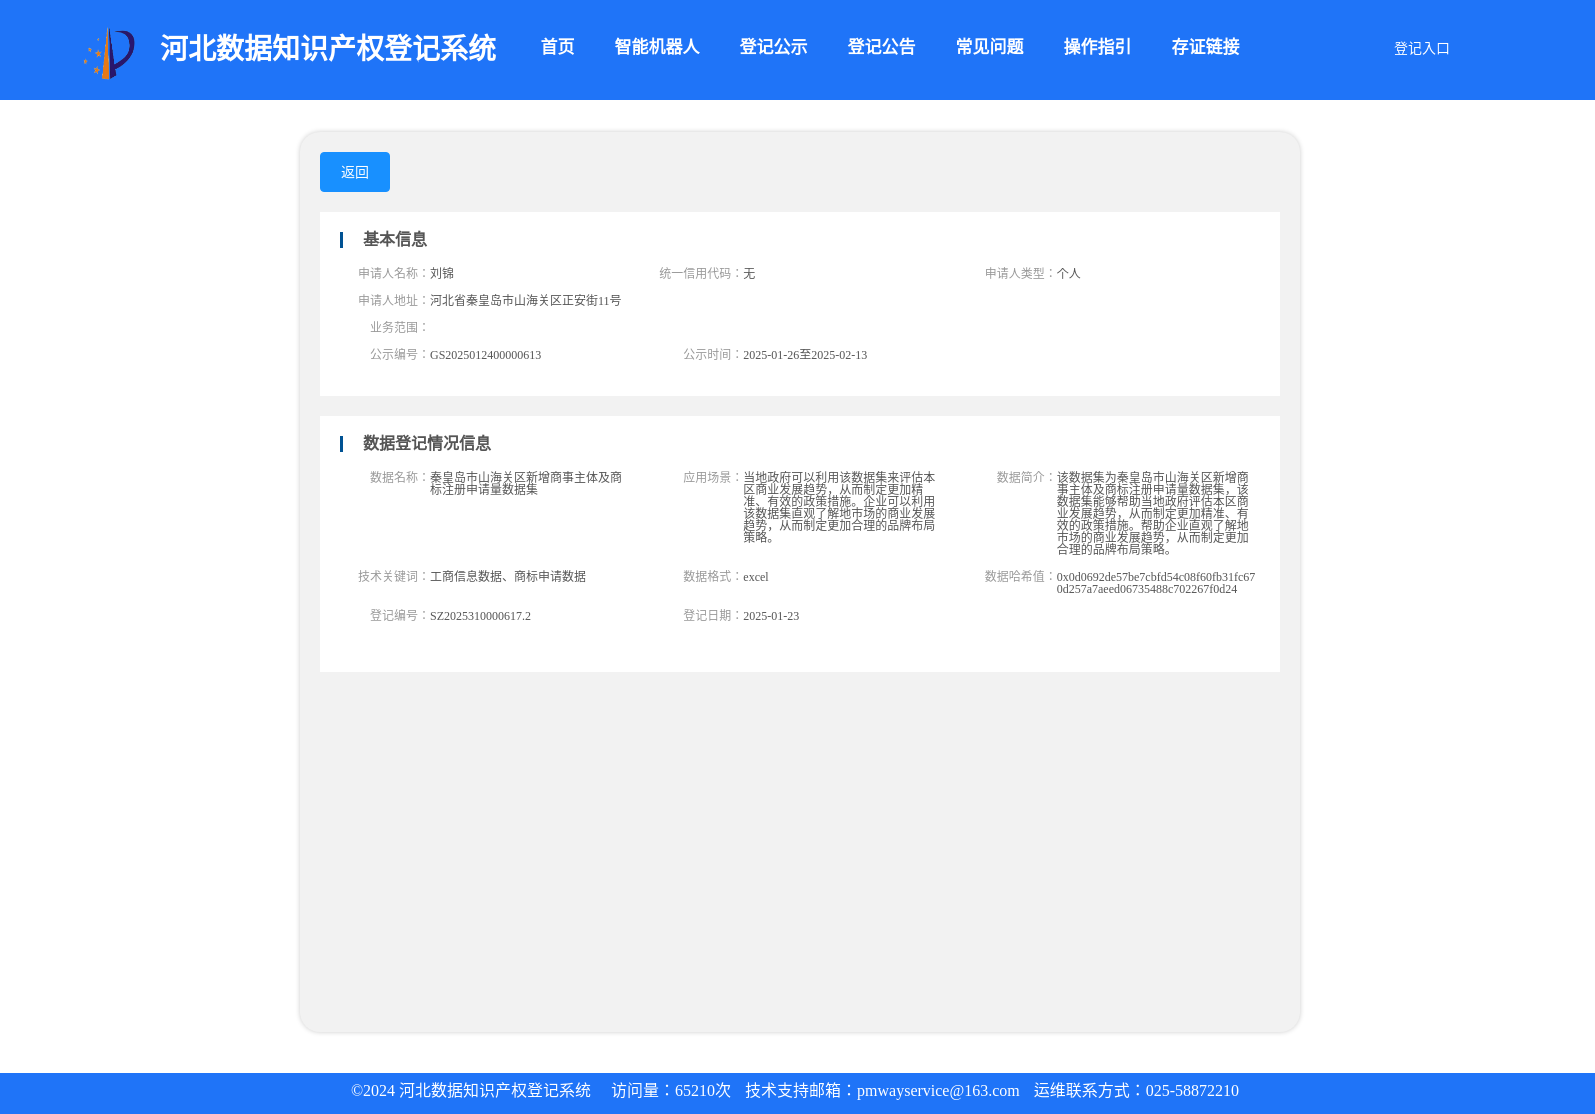
Task: Click the 登记日期 label
Action: pyautogui.click(x=712, y=615)
